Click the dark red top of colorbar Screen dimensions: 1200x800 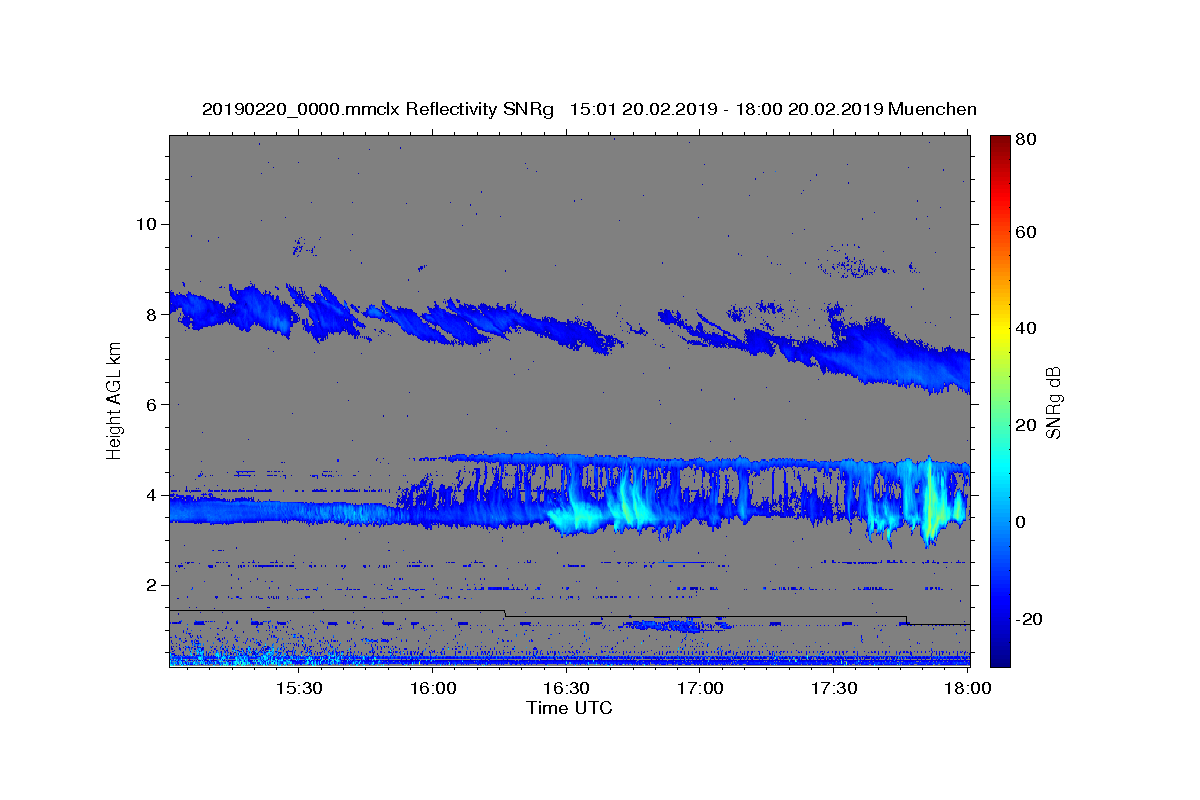tap(1000, 140)
